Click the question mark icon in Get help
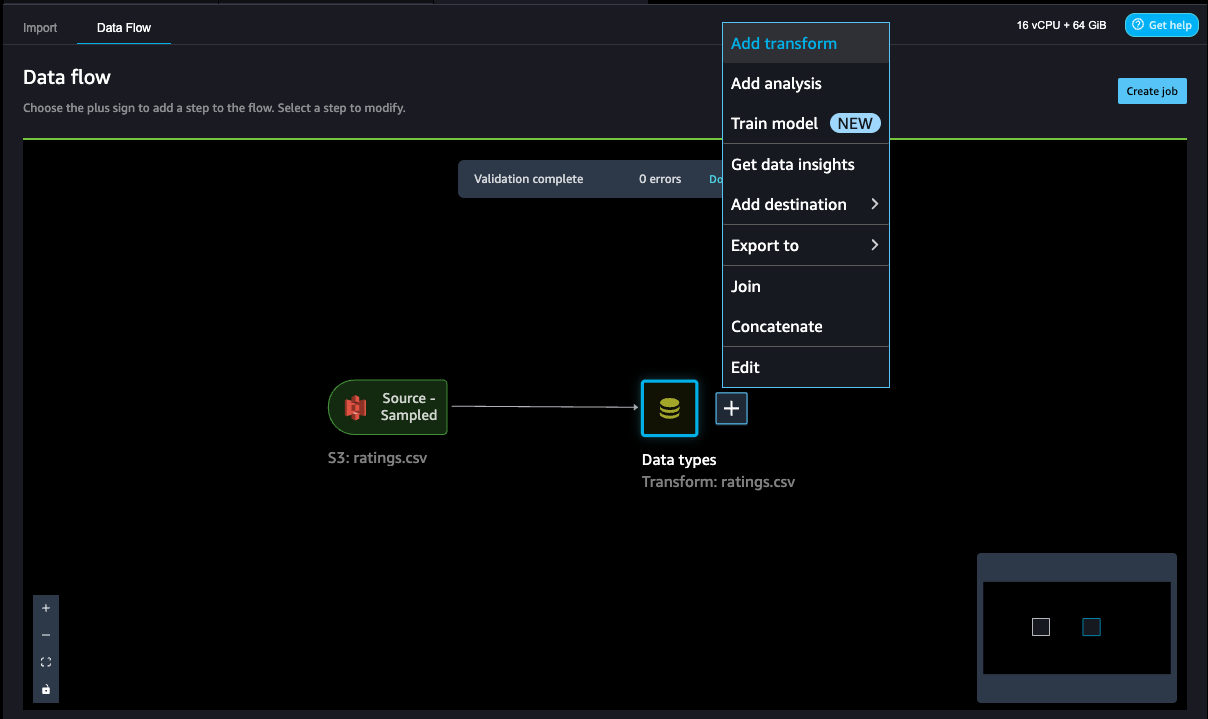Screen dimensions: 1208x719 (x=1138, y=25)
